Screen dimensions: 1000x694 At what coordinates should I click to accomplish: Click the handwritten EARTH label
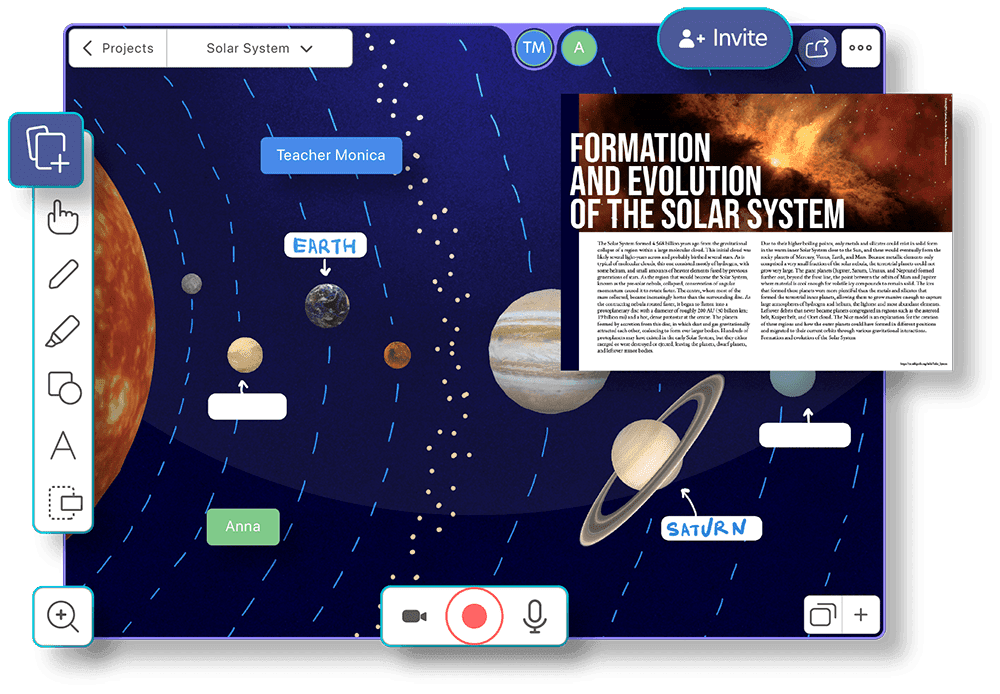(325, 245)
